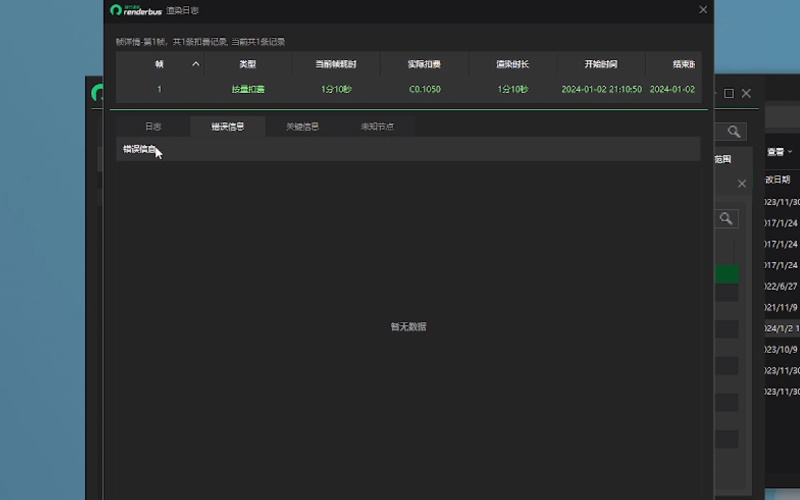Click the 当前帧耗时 column header
This screenshot has width=800, height=500.
[x=336, y=64]
